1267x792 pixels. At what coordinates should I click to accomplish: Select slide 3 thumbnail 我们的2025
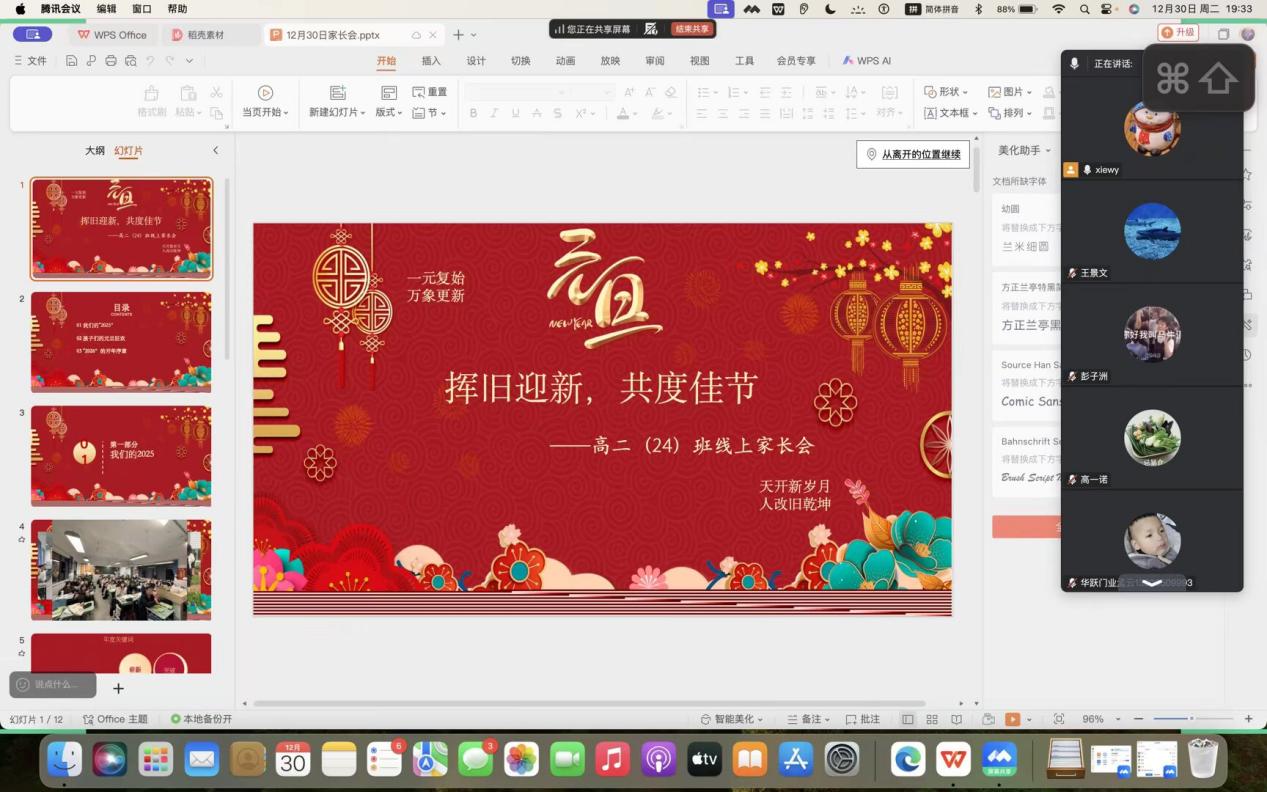[x=121, y=455]
